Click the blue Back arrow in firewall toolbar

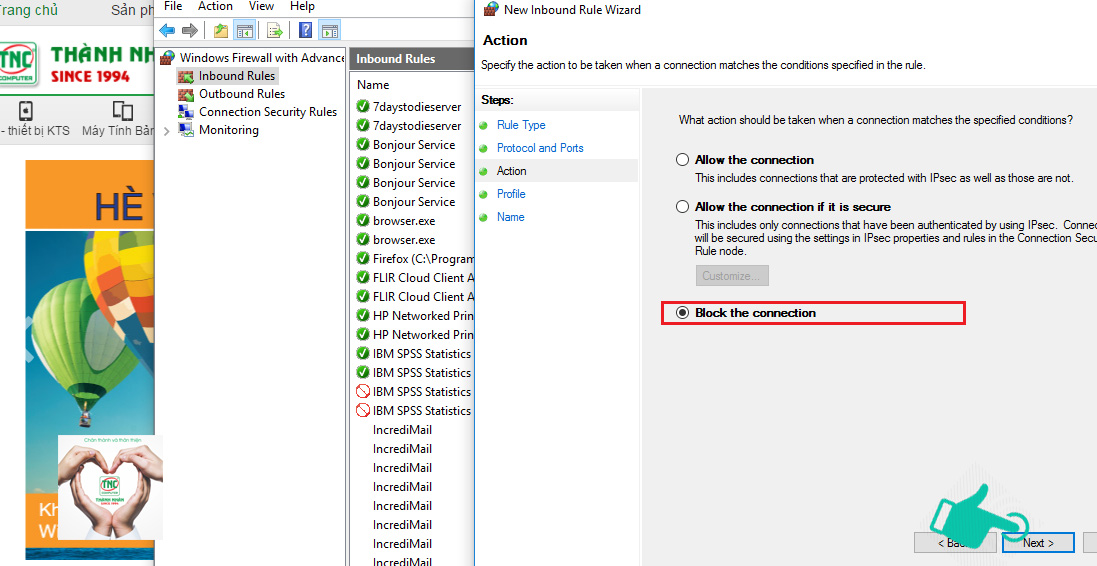pos(167,30)
